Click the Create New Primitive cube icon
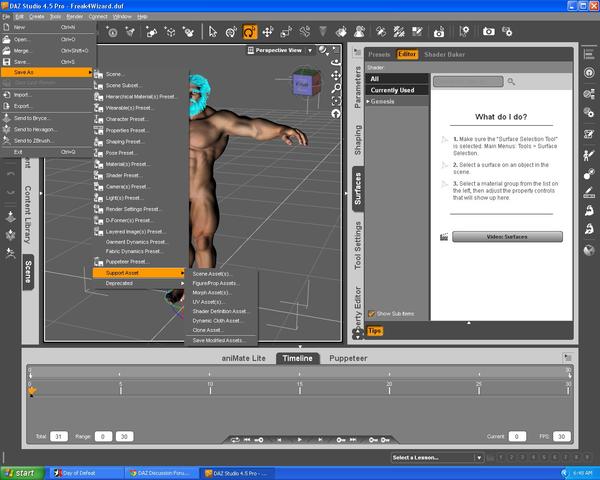Viewport: 600px width, 480px height. [170, 32]
